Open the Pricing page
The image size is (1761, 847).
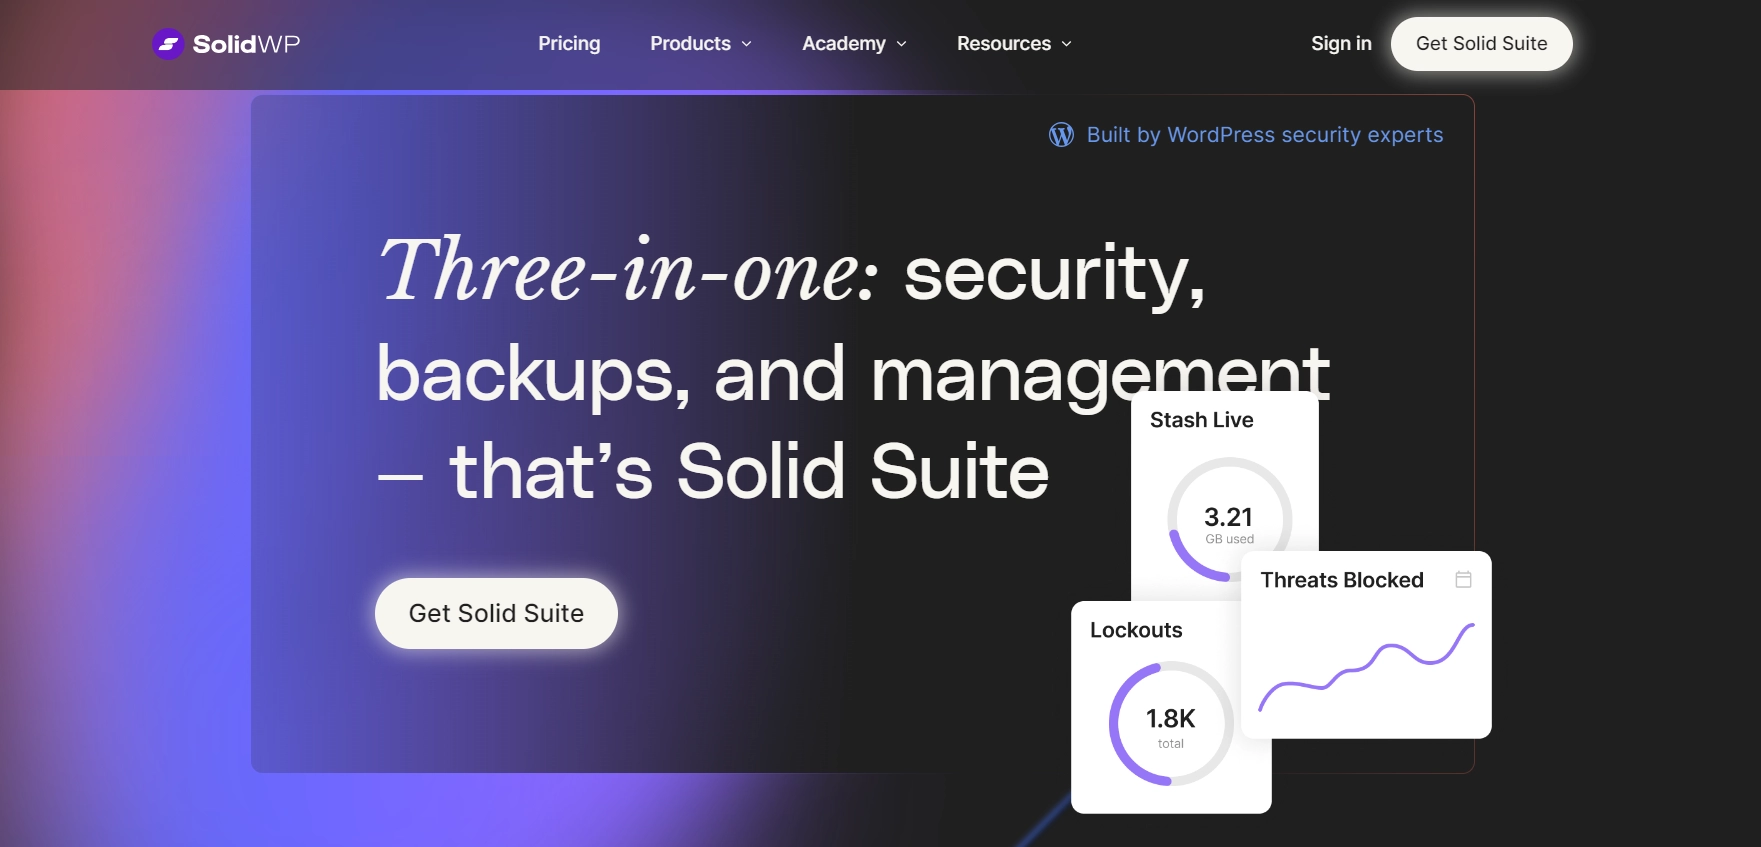(x=569, y=44)
